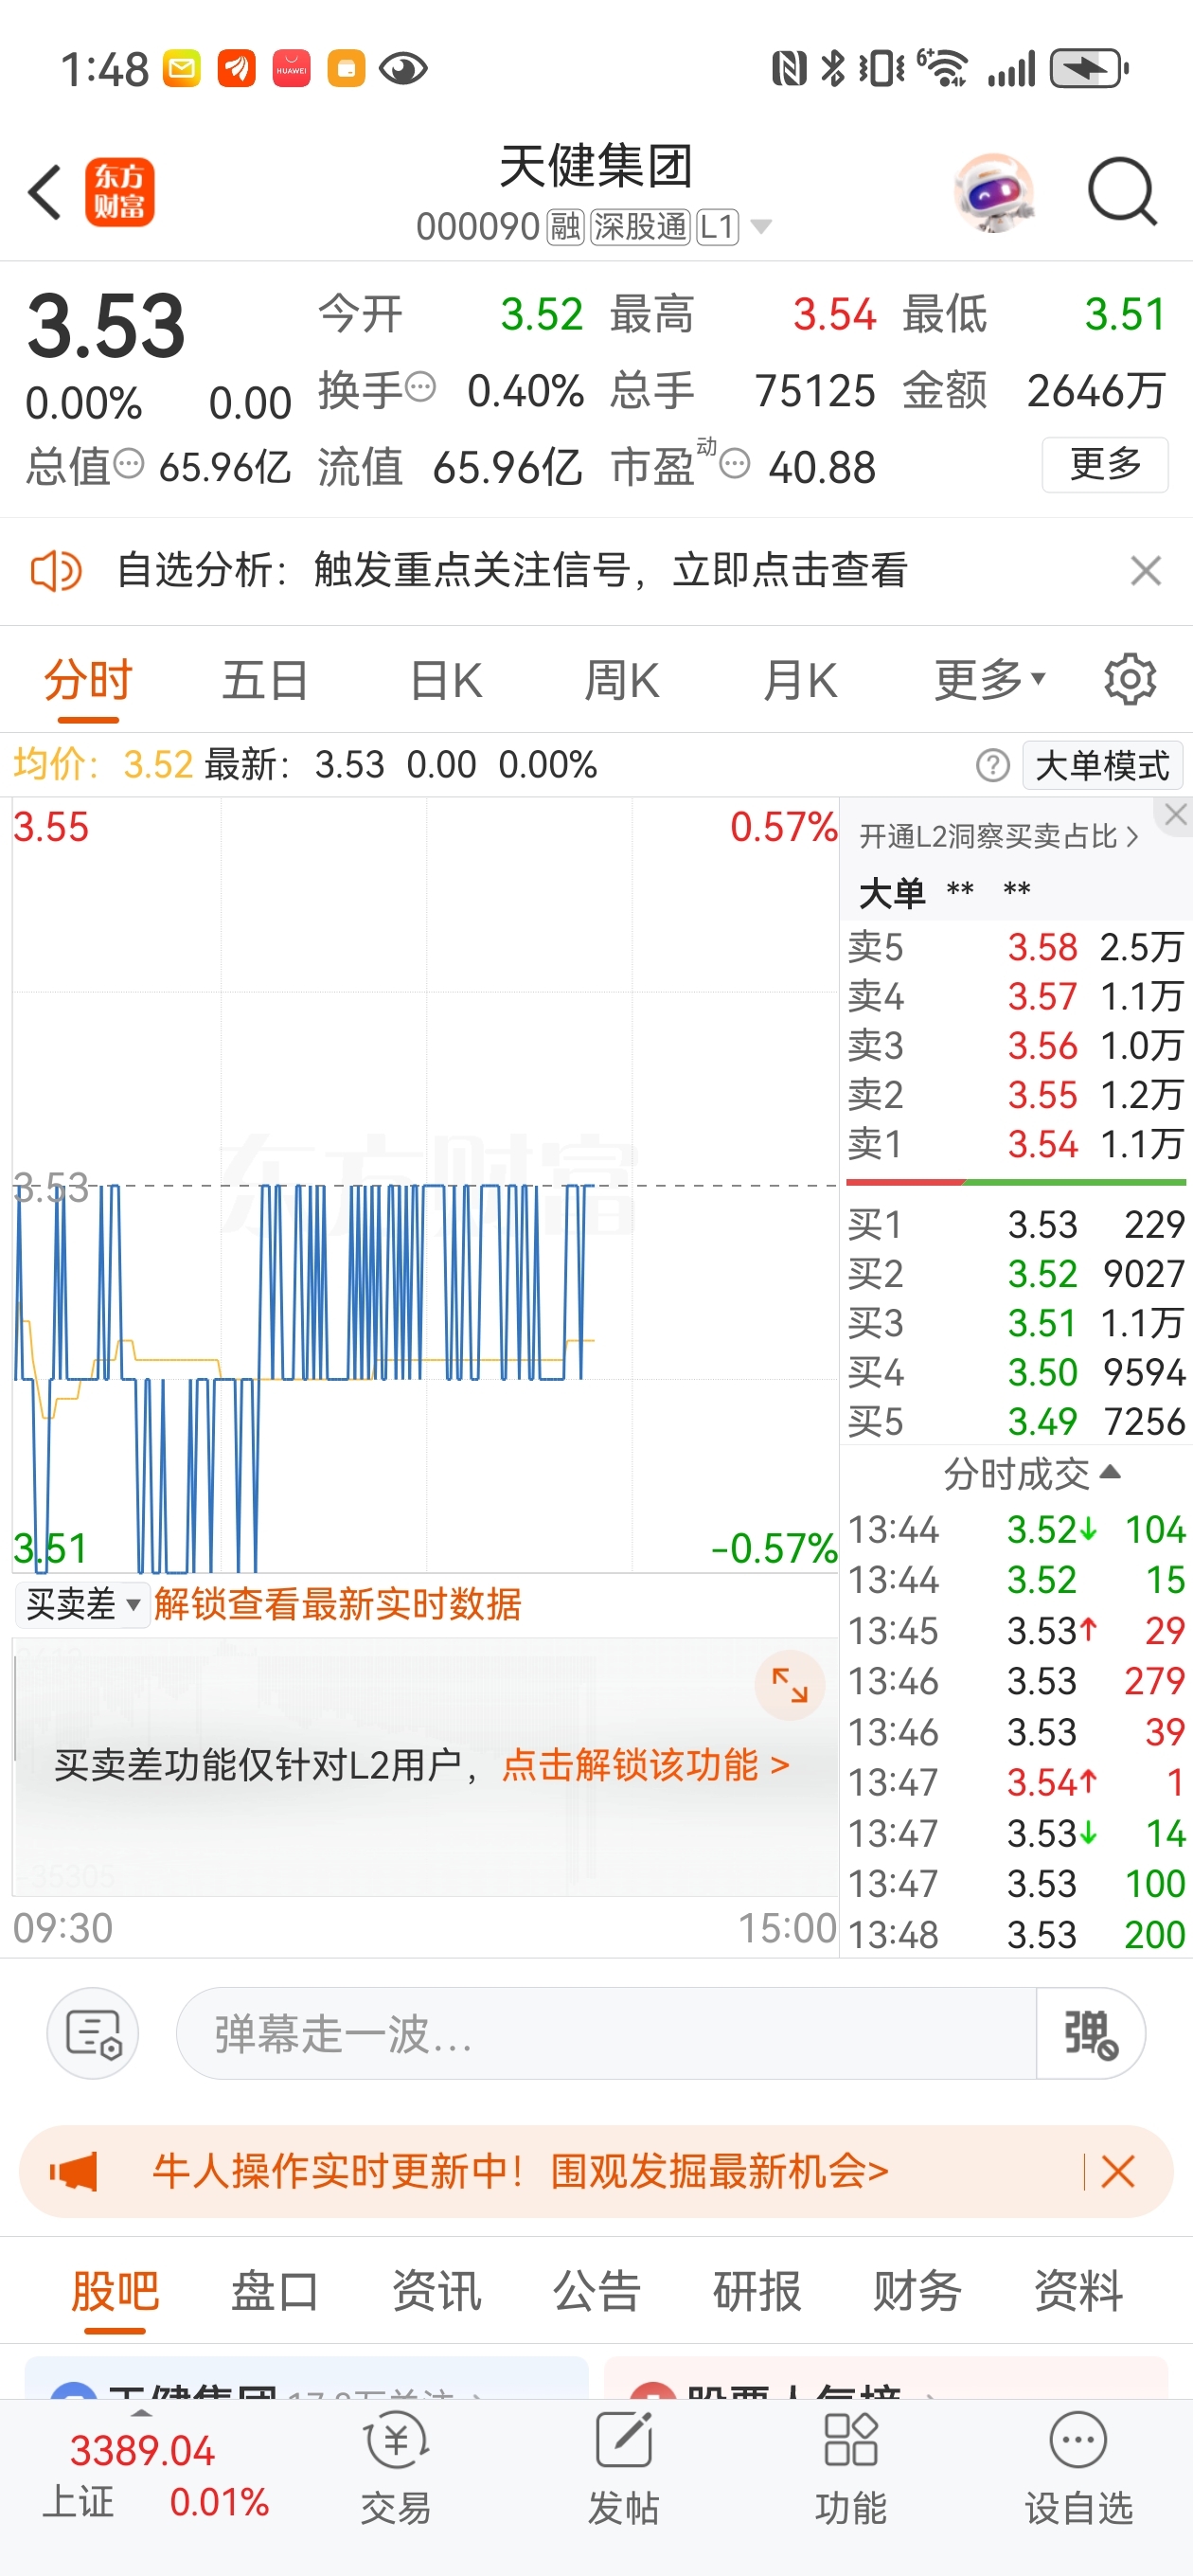
Task: Open the Eastmoney (东方财富) logo icon
Action: point(120,192)
